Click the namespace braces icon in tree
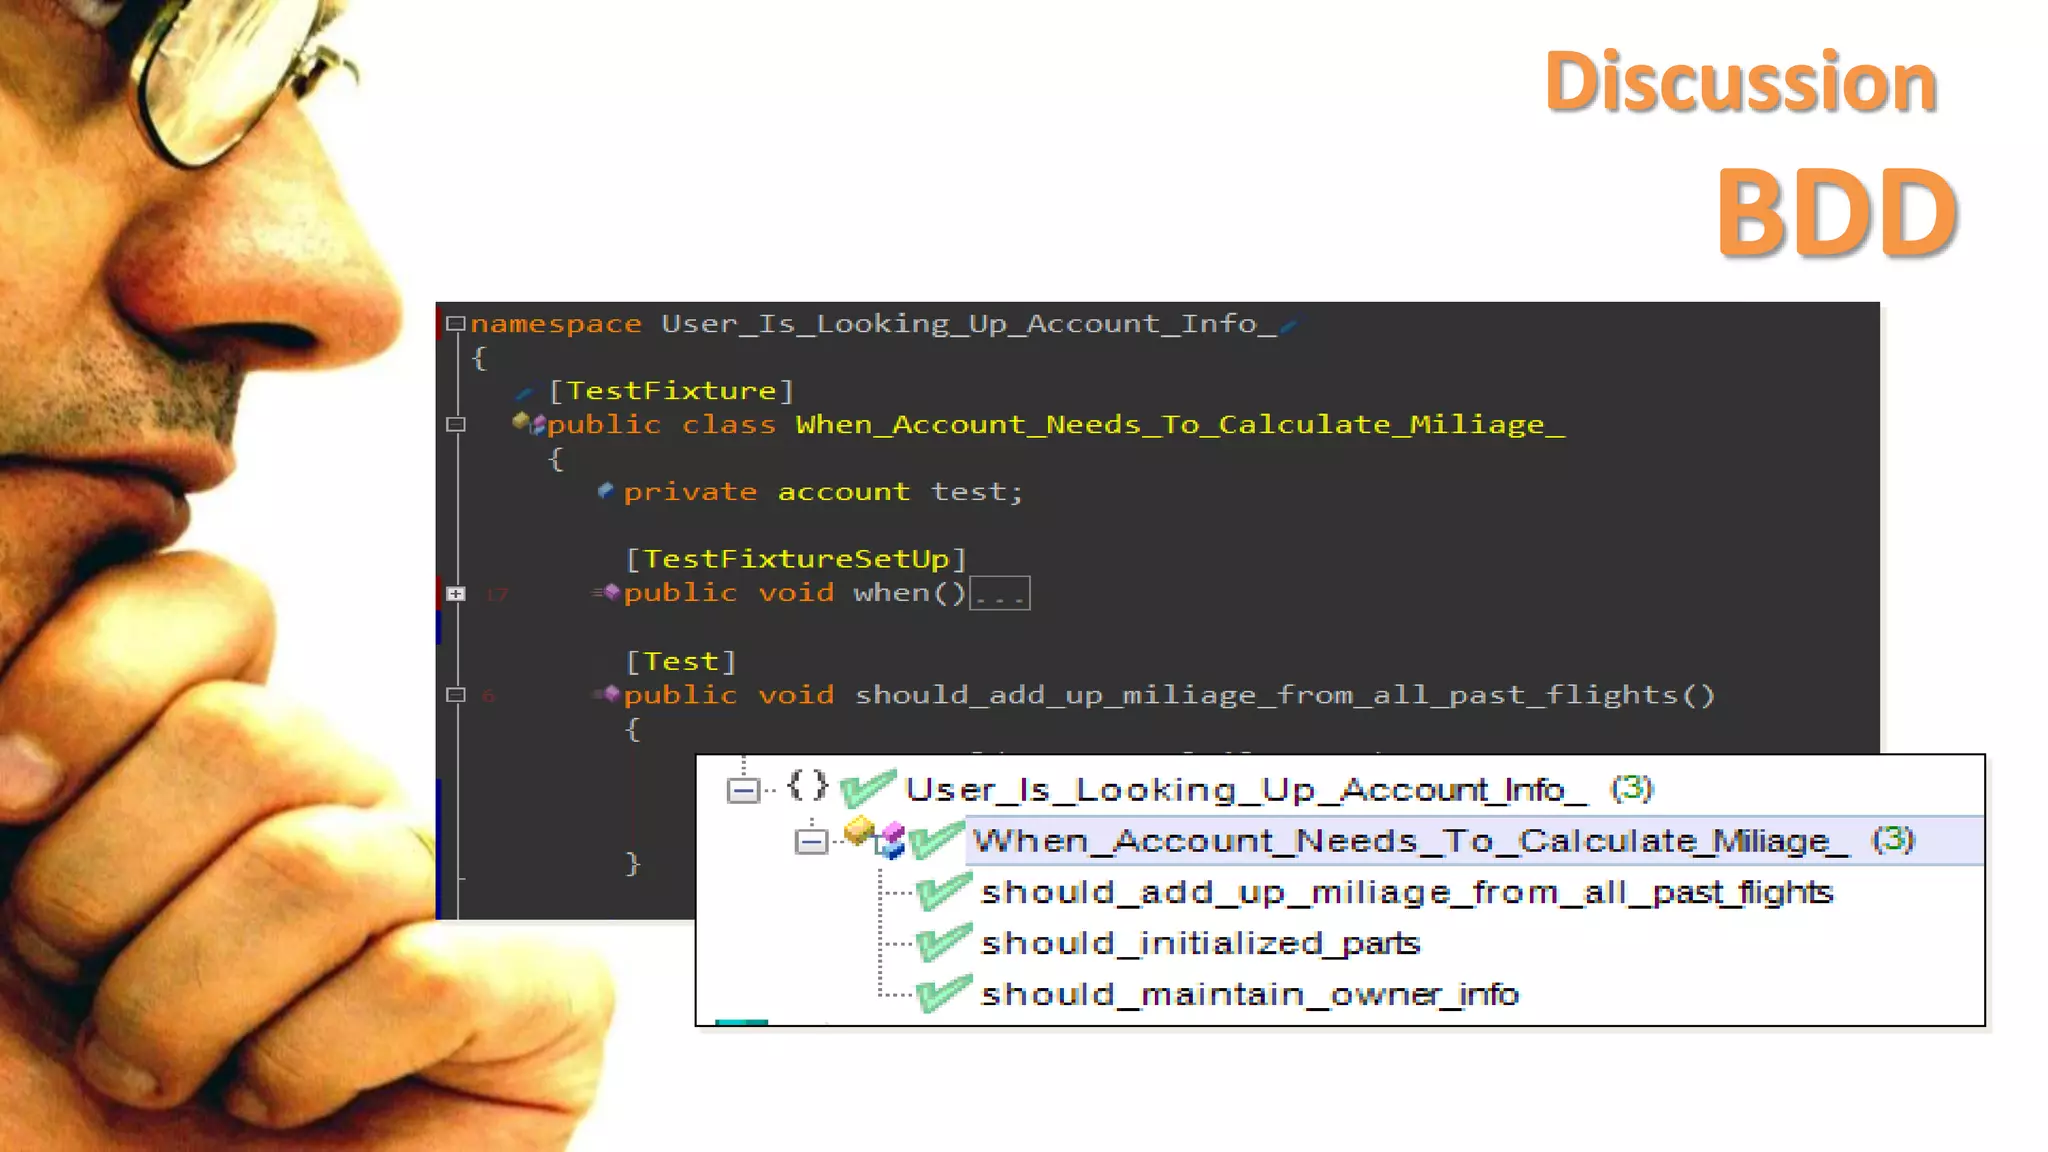This screenshot has width=2048, height=1152. [807, 786]
